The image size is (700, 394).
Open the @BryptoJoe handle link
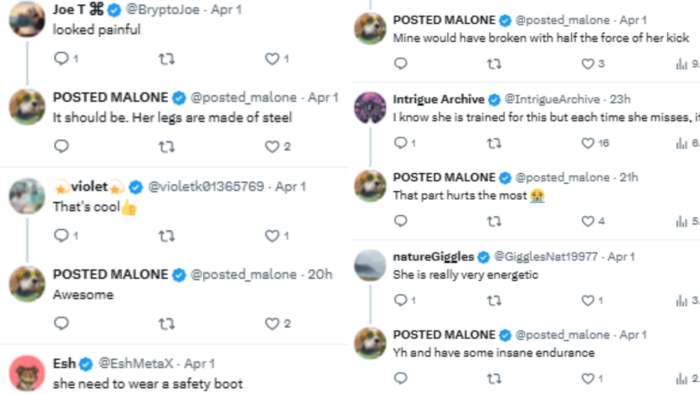click(x=162, y=9)
